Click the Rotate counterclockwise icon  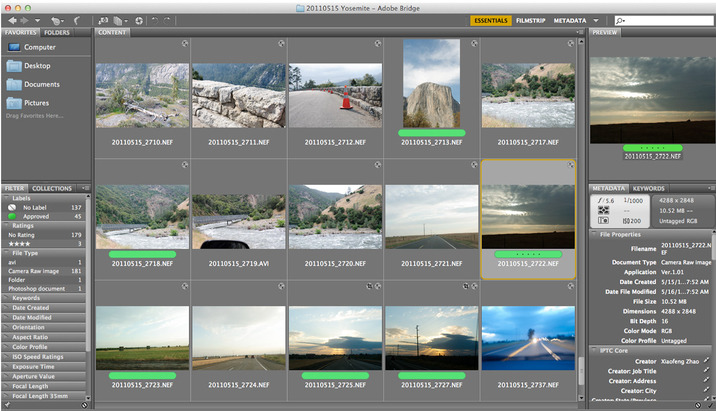click(154, 20)
